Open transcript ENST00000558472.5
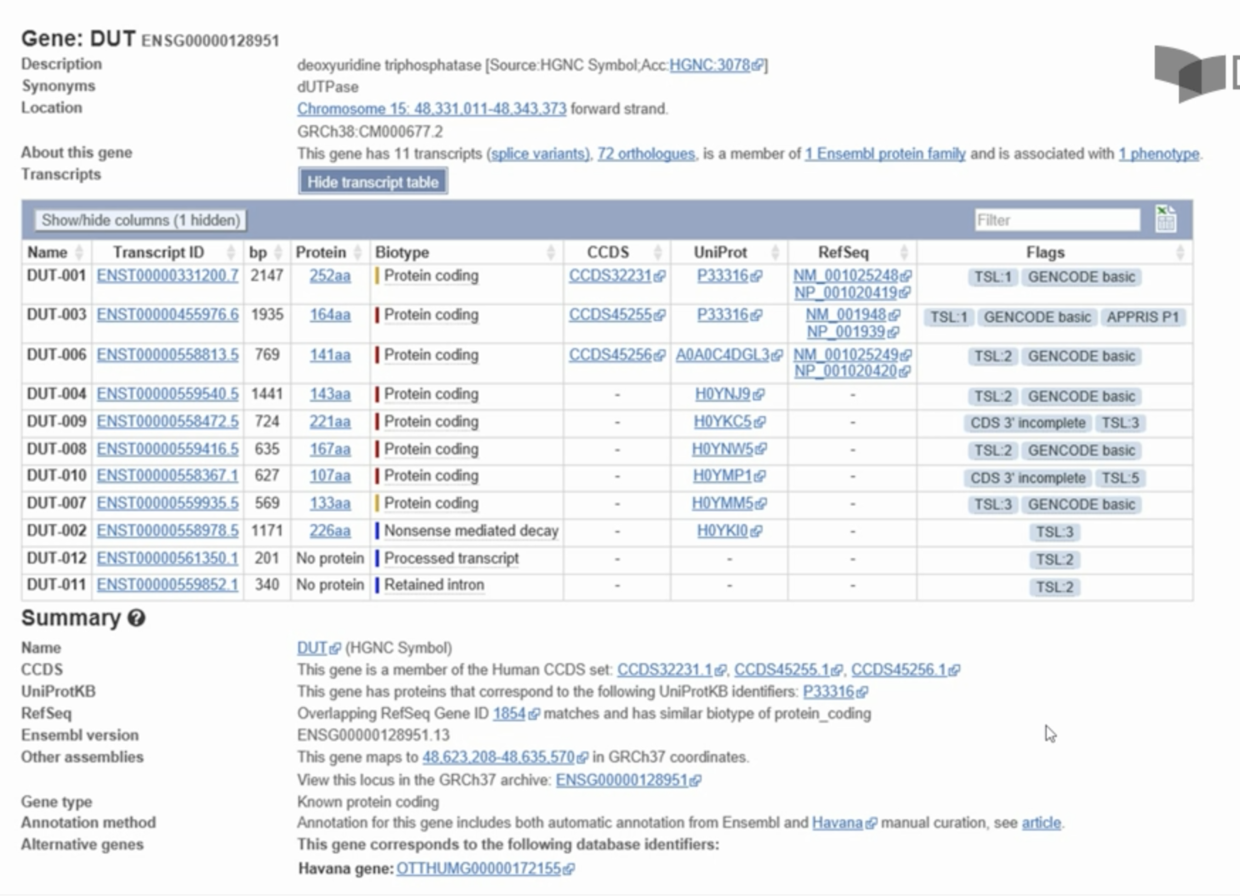1240x896 pixels. click(168, 422)
